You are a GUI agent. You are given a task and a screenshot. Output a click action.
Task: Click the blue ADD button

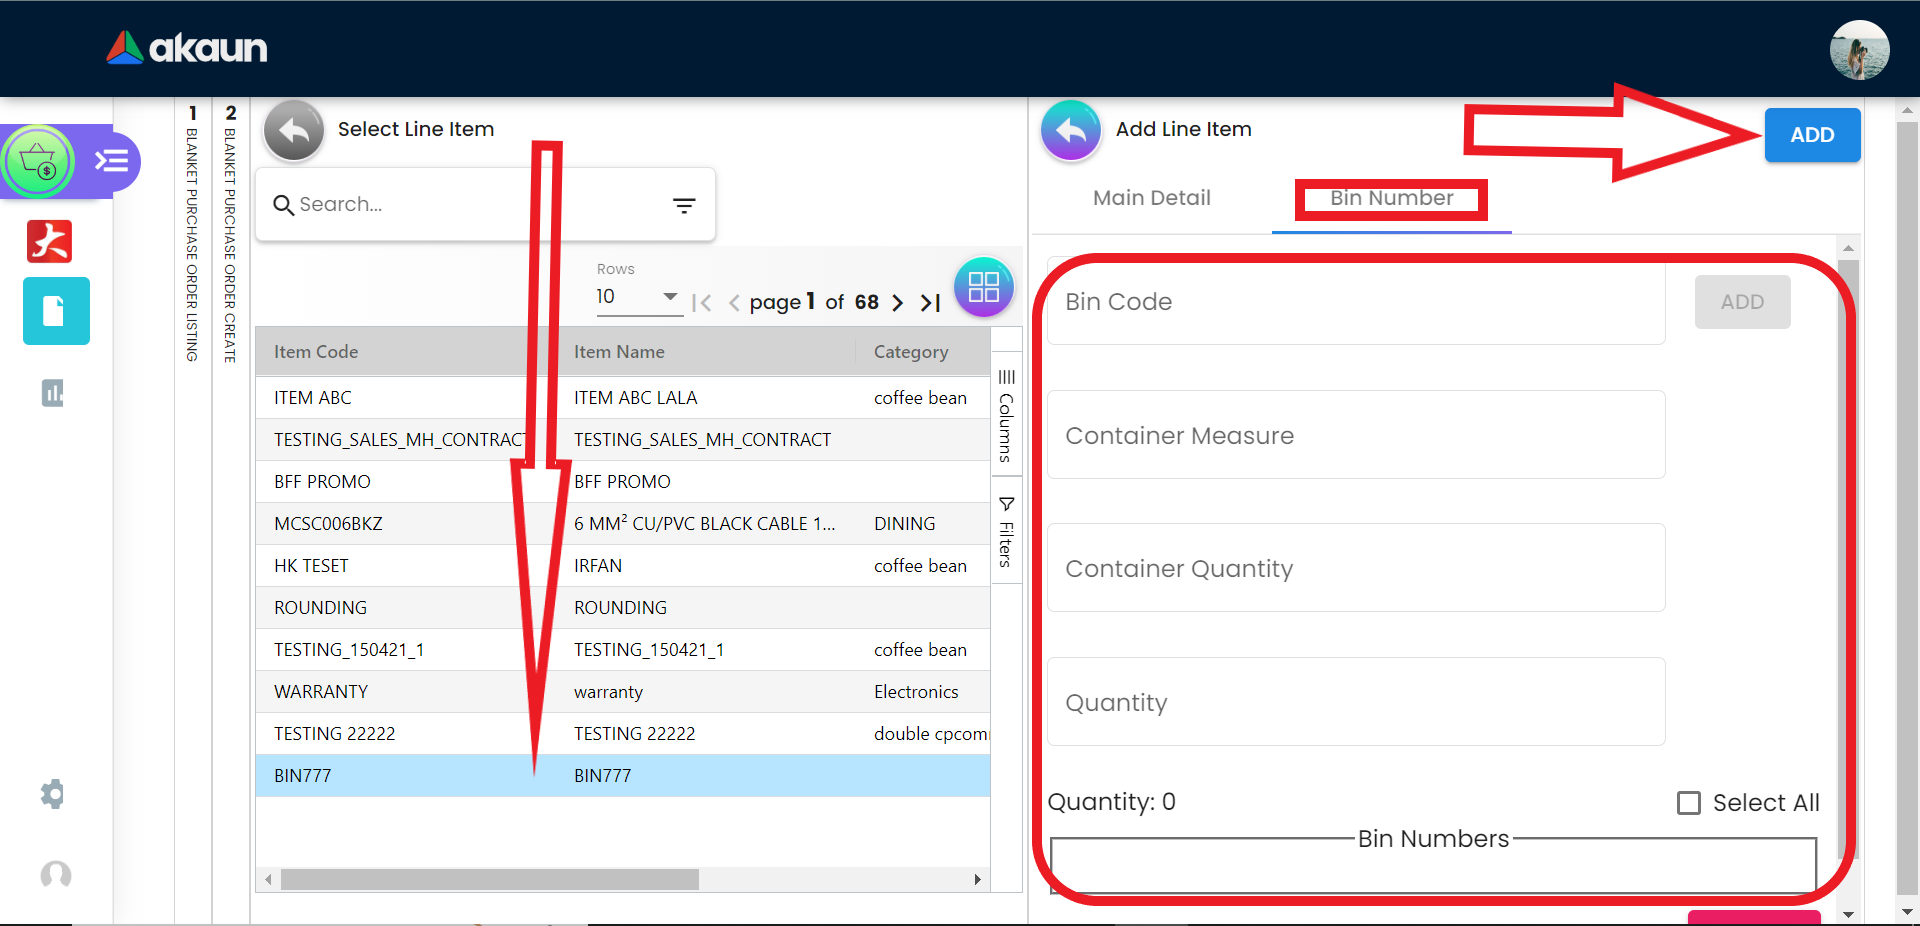(x=1811, y=135)
